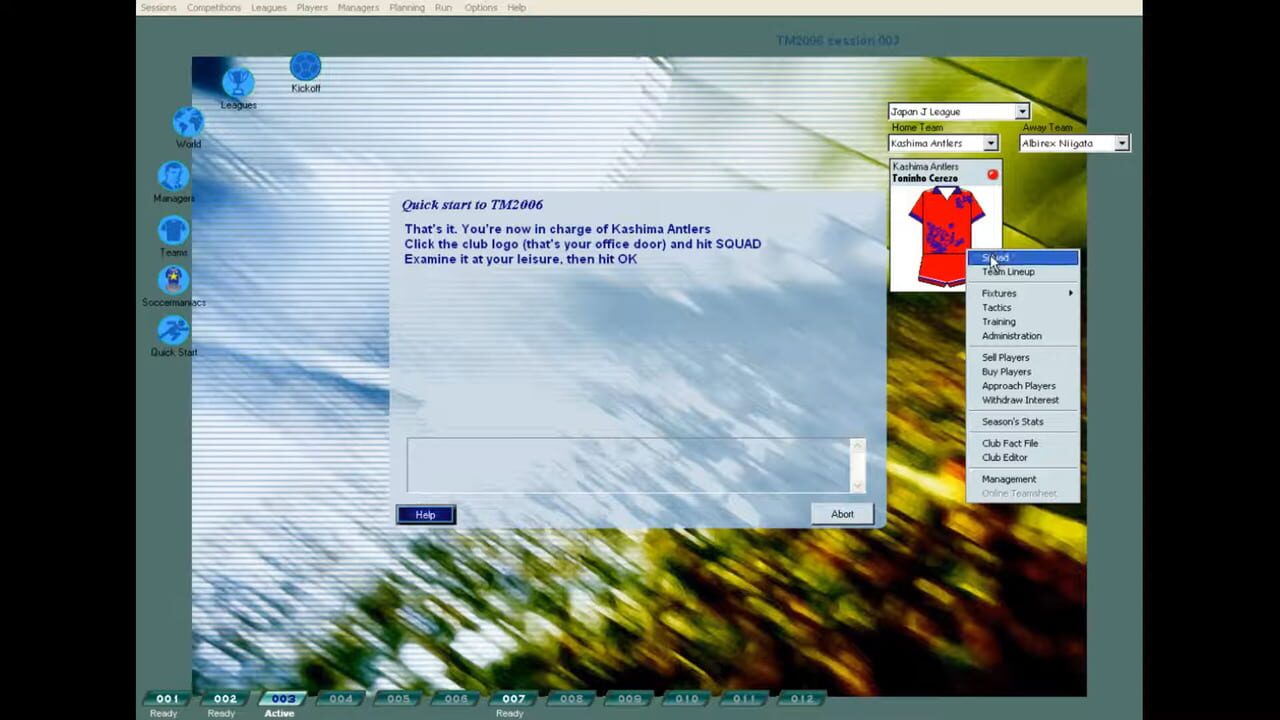Open the Away Team Albirex Niigata dropdown

(x=1121, y=143)
